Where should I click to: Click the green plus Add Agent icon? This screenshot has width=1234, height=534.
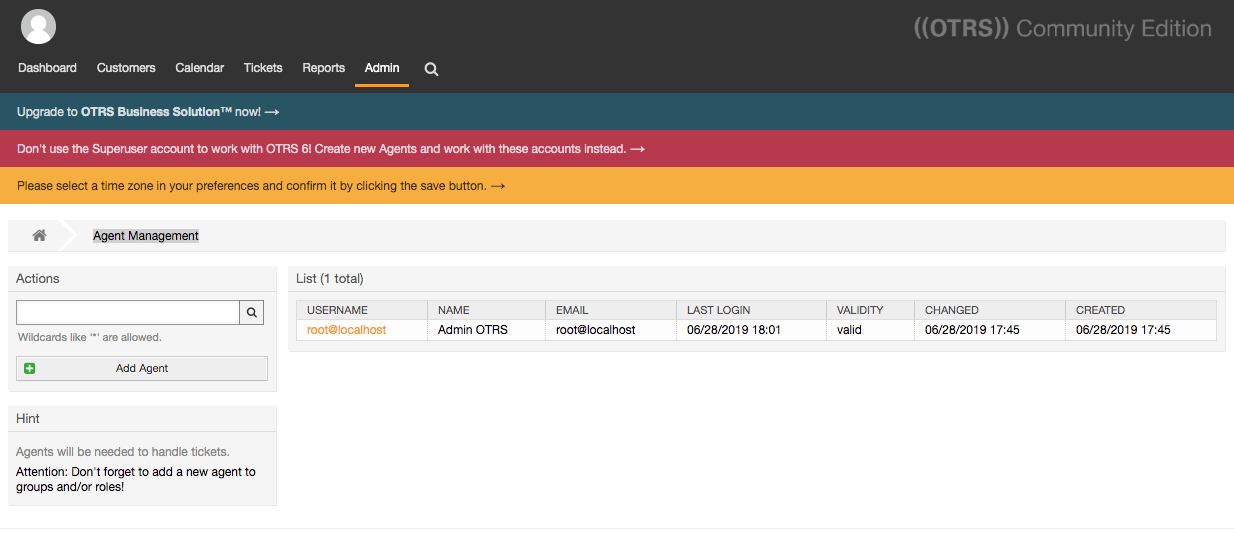point(29,368)
